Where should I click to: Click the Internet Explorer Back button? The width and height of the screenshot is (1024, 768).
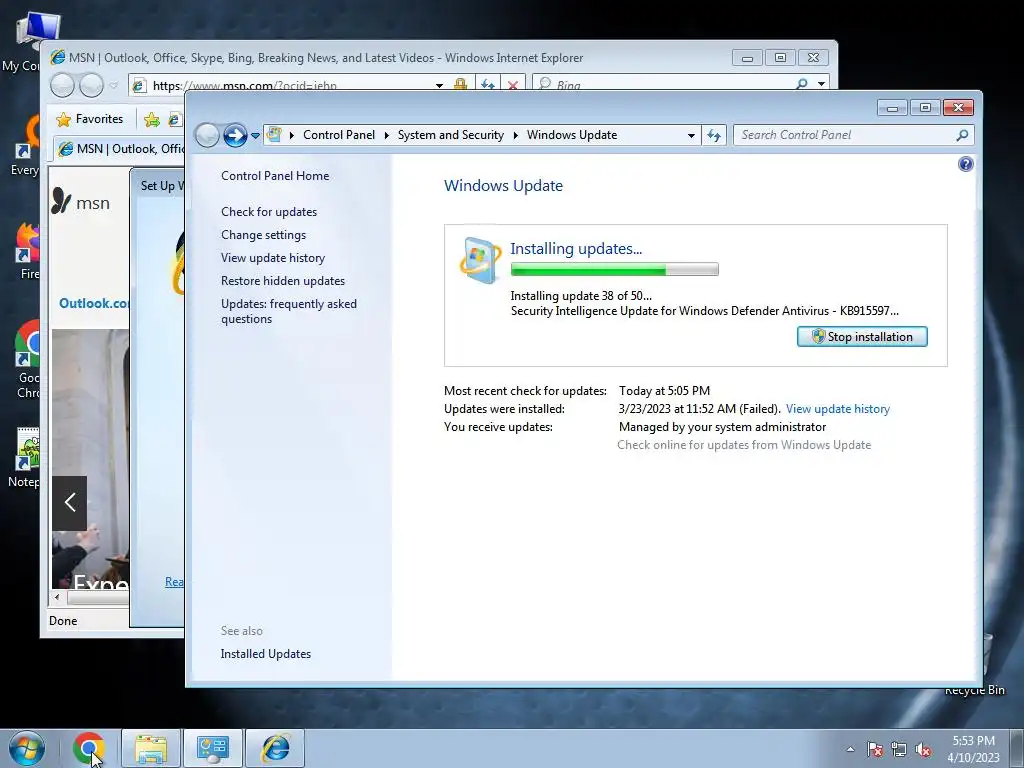[x=63, y=85]
